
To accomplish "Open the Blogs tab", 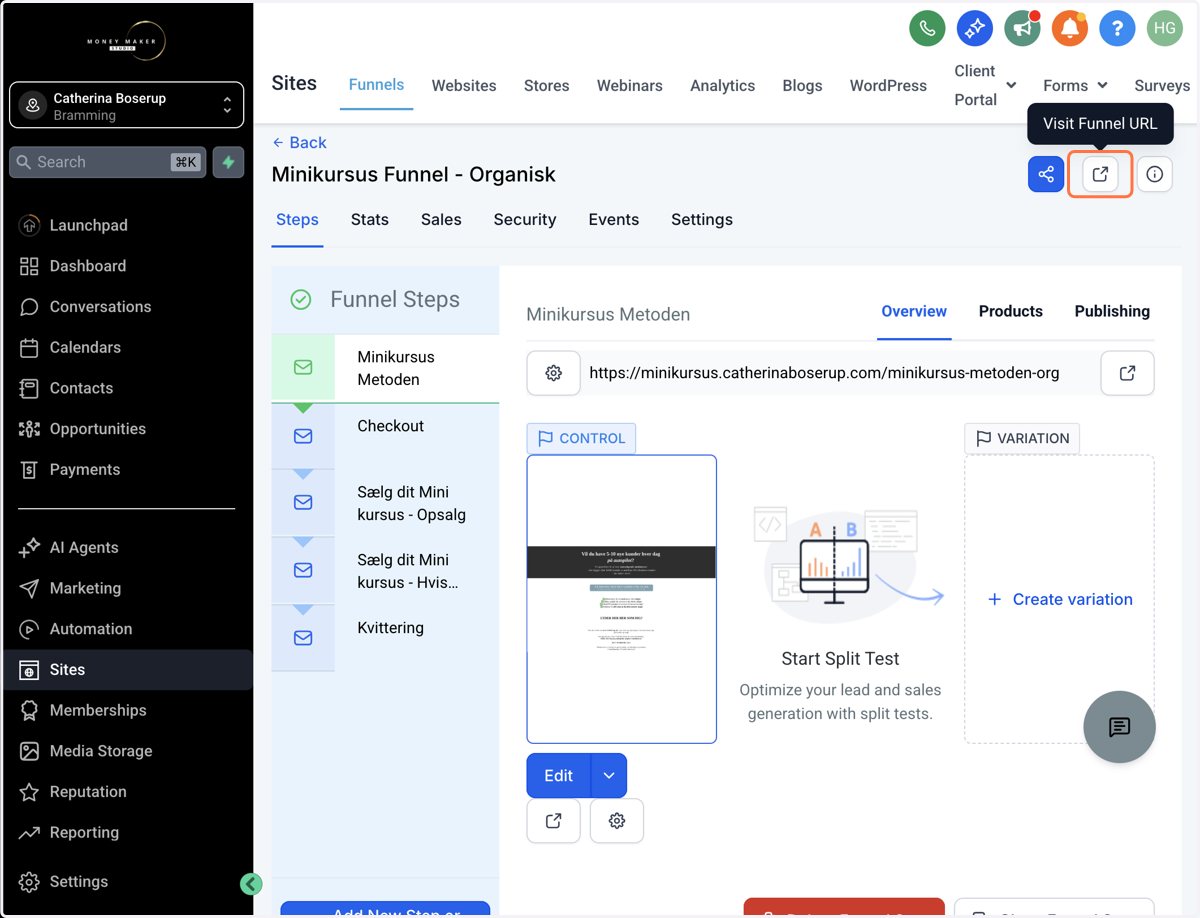I will [802, 86].
